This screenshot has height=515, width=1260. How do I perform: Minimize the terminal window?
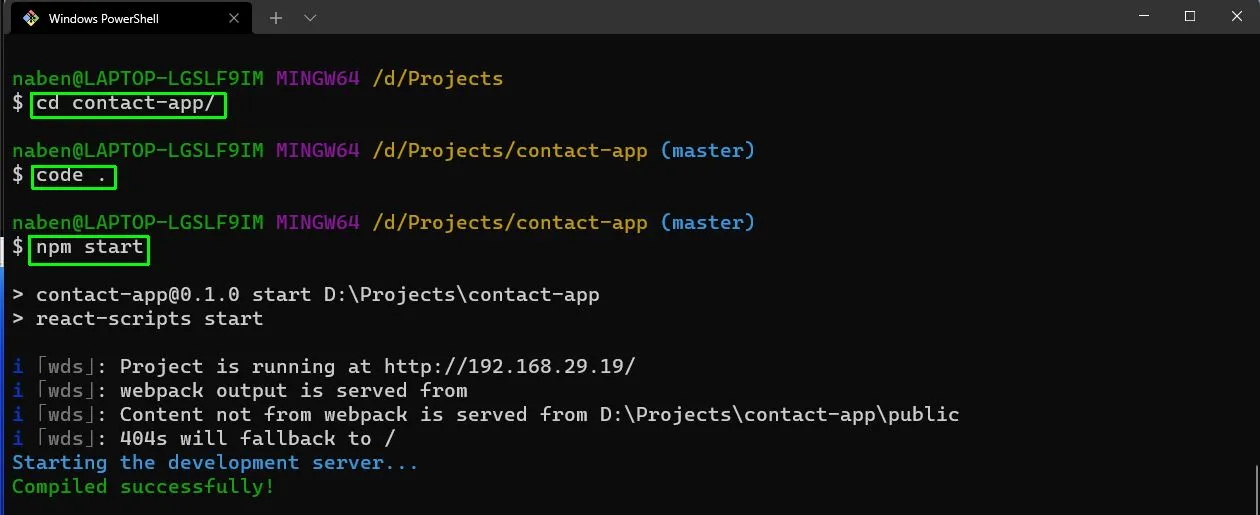pos(1143,16)
